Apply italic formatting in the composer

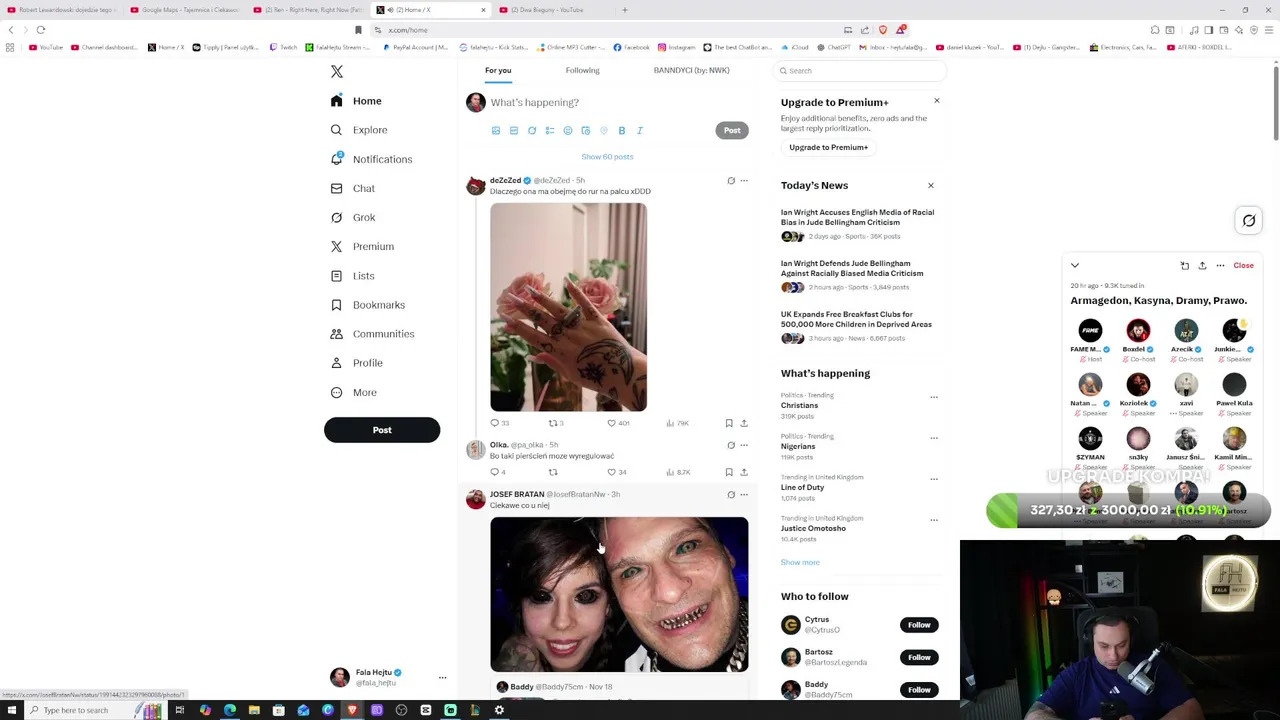coord(640,131)
